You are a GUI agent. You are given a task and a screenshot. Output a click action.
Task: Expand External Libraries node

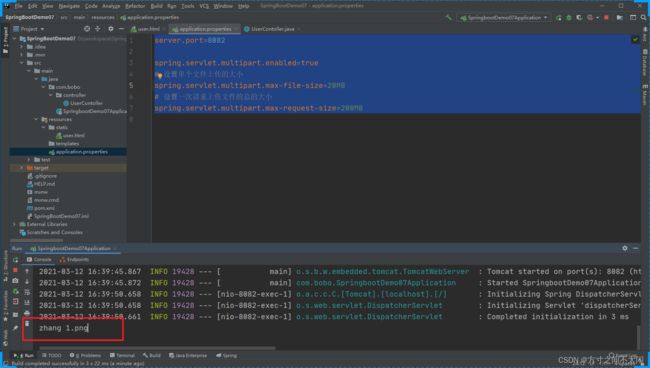point(15,224)
